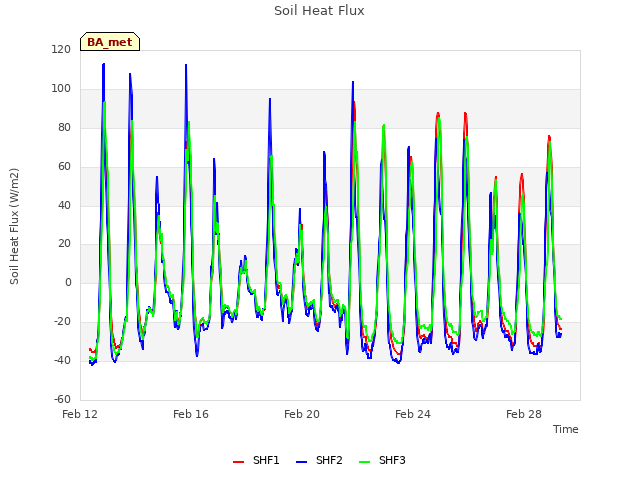Click the -40 y-axis tick label
The height and width of the screenshot is (480, 640).
coord(62,360)
